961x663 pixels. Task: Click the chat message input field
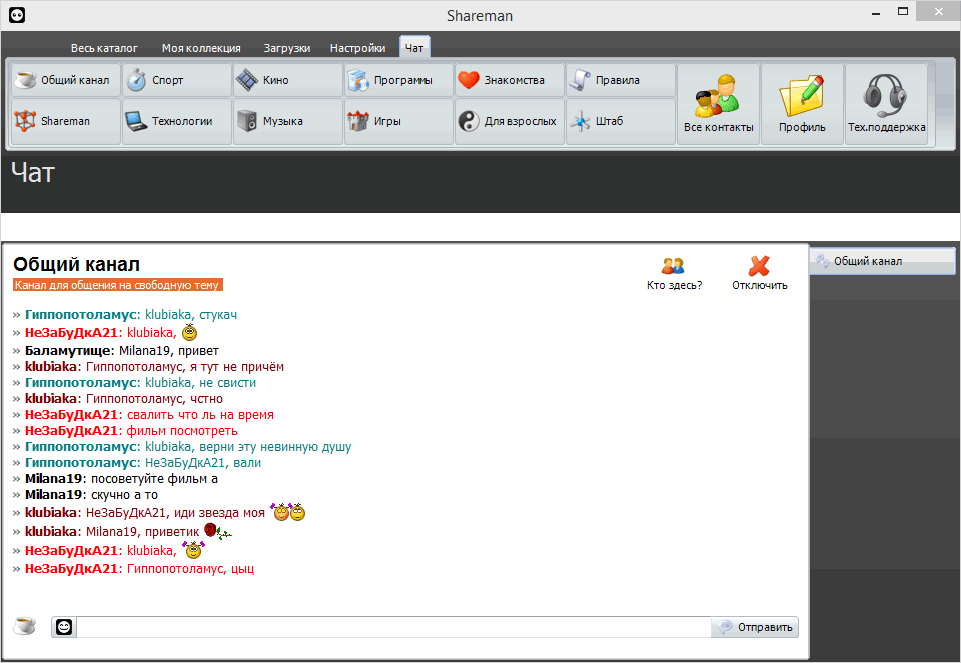393,627
